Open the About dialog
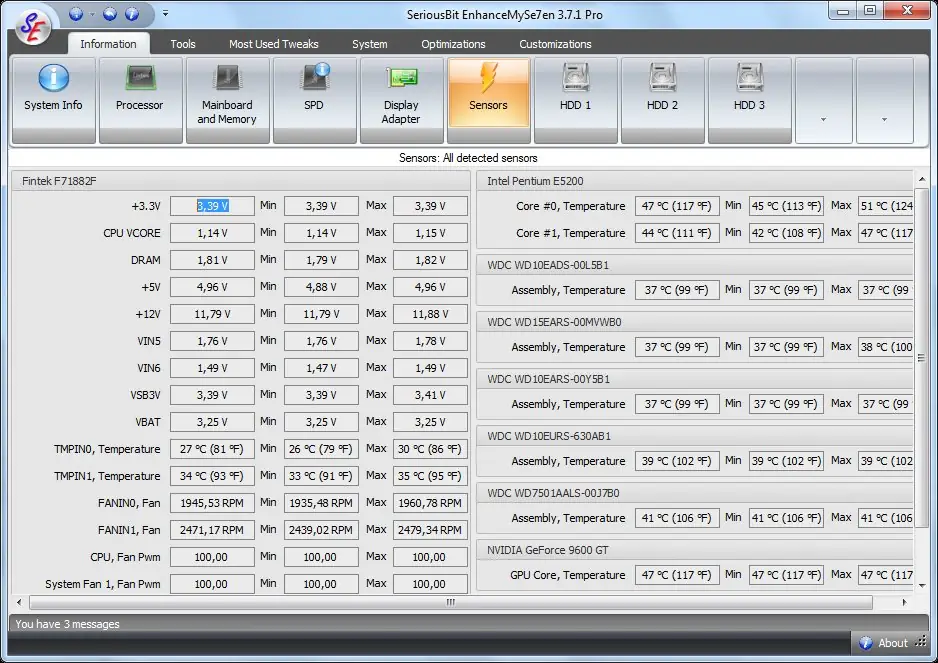Screen dimensions: 938x663 (x=884, y=643)
